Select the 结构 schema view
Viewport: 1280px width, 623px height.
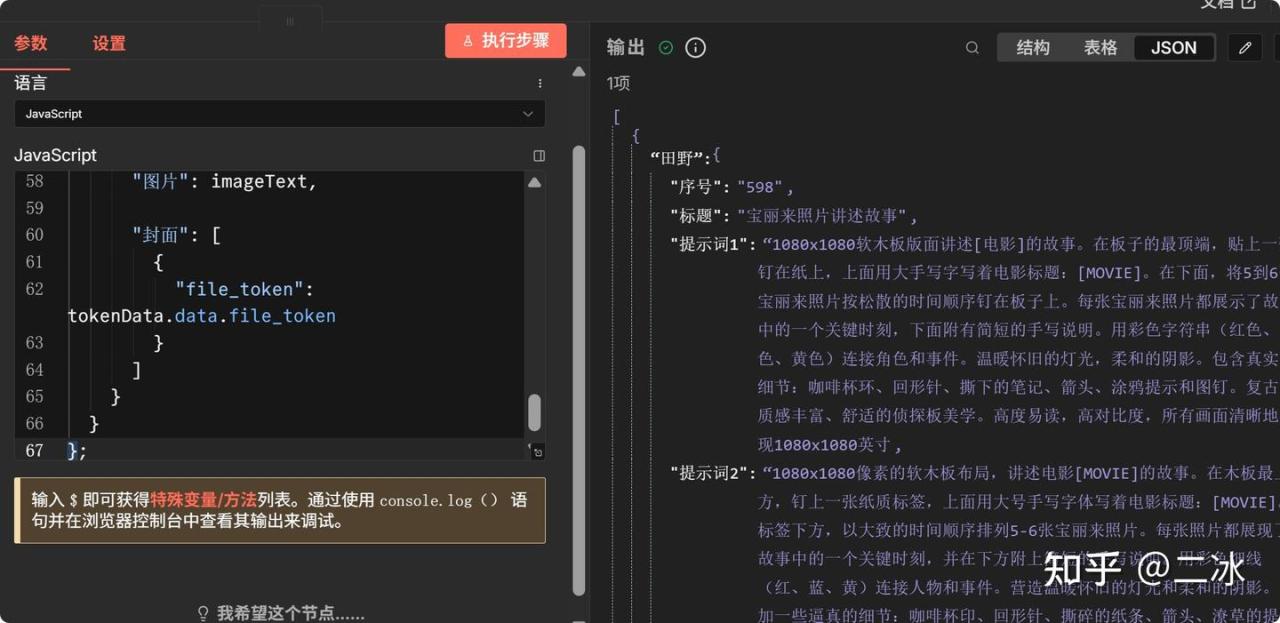click(x=1033, y=48)
